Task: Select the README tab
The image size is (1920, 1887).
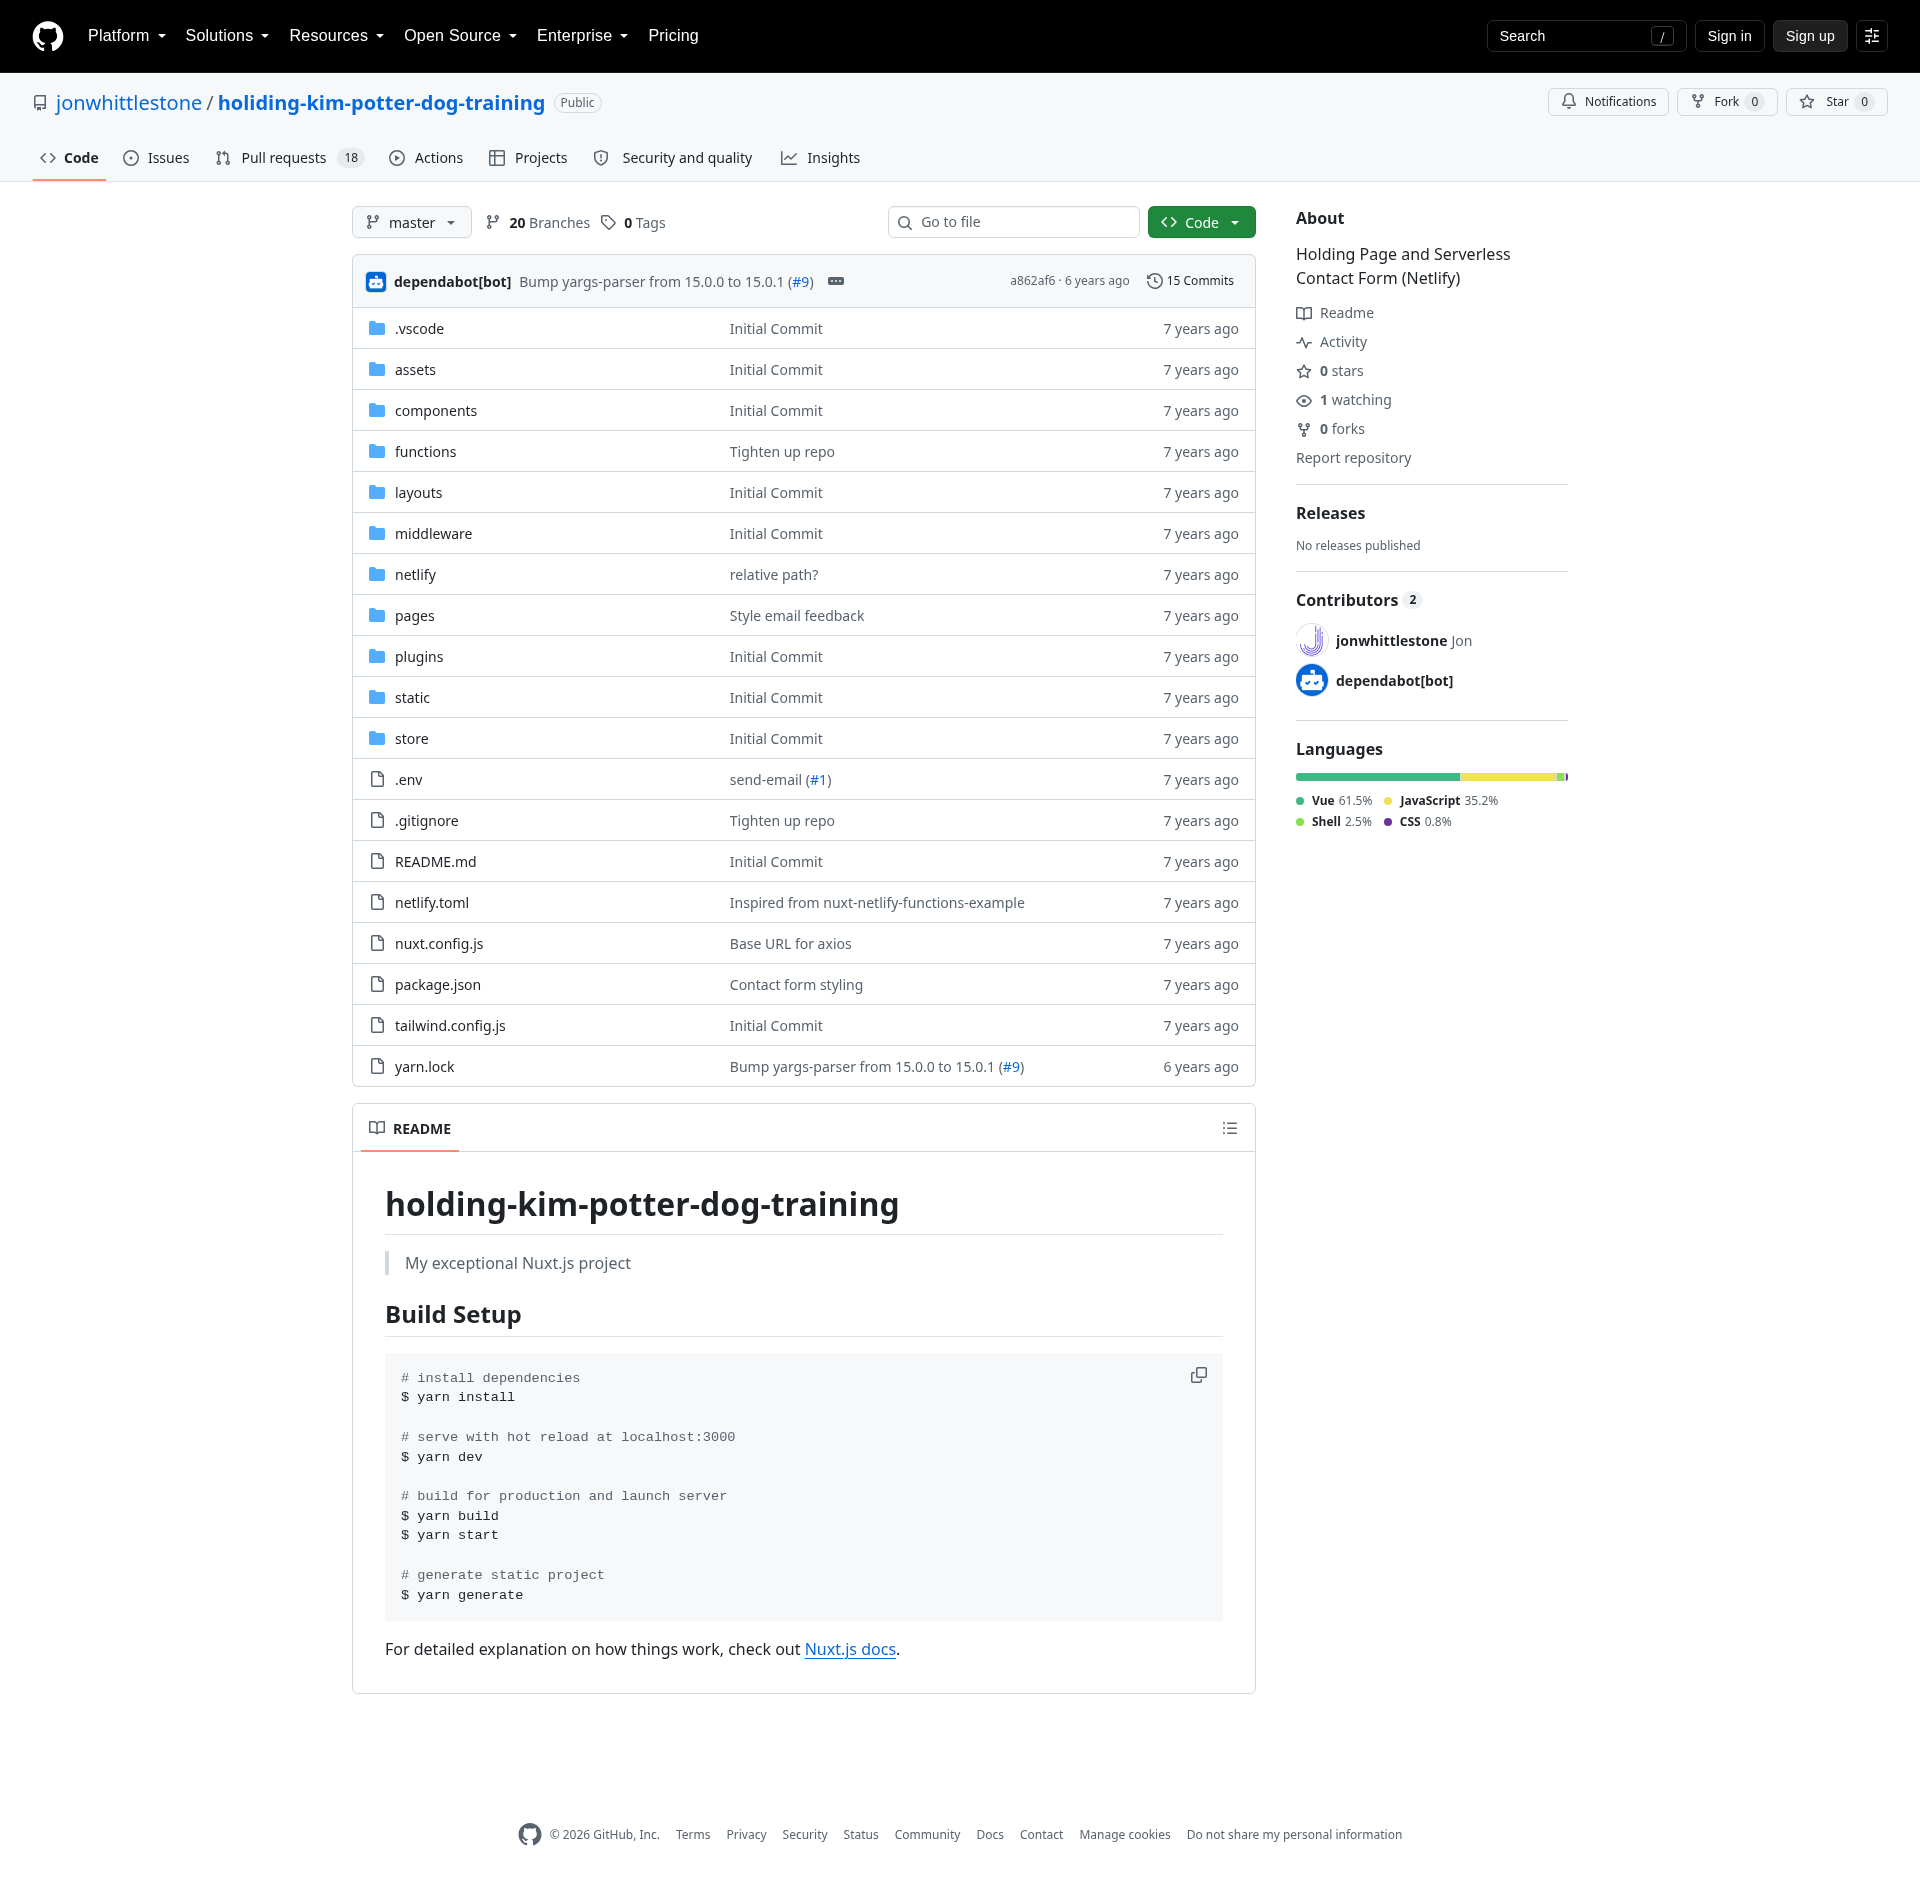Action: tap(410, 1128)
